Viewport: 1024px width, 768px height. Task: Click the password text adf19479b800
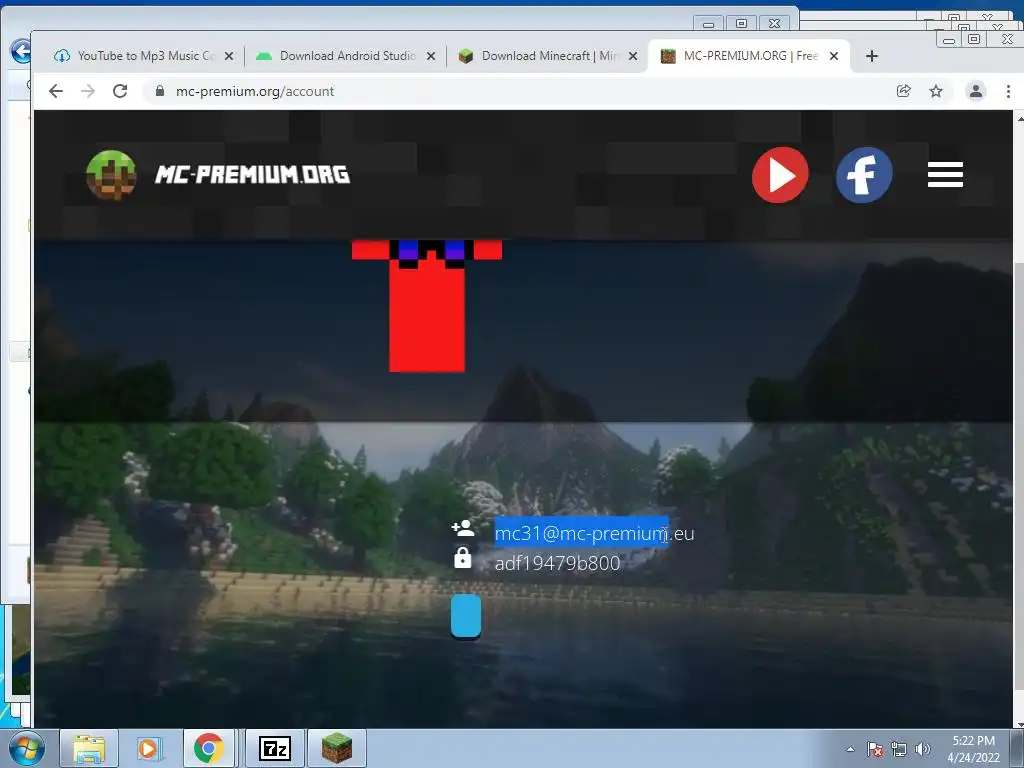tap(557, 564)
